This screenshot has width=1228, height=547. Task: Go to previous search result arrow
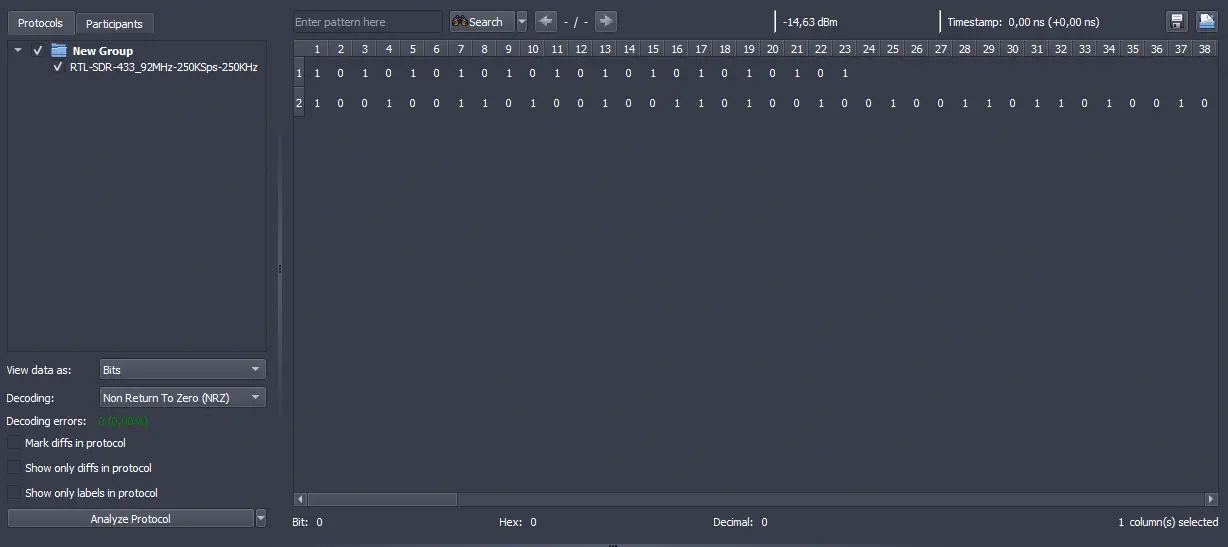click(x=546, y=22)
